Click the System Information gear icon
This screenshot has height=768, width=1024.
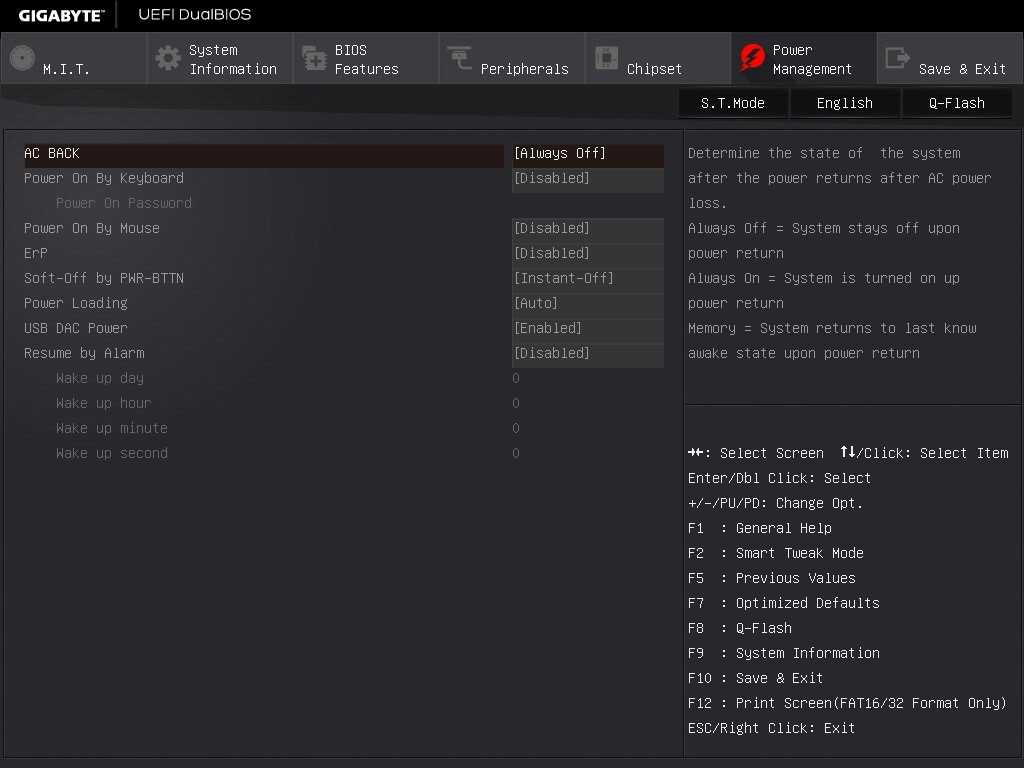click(168, 58)
